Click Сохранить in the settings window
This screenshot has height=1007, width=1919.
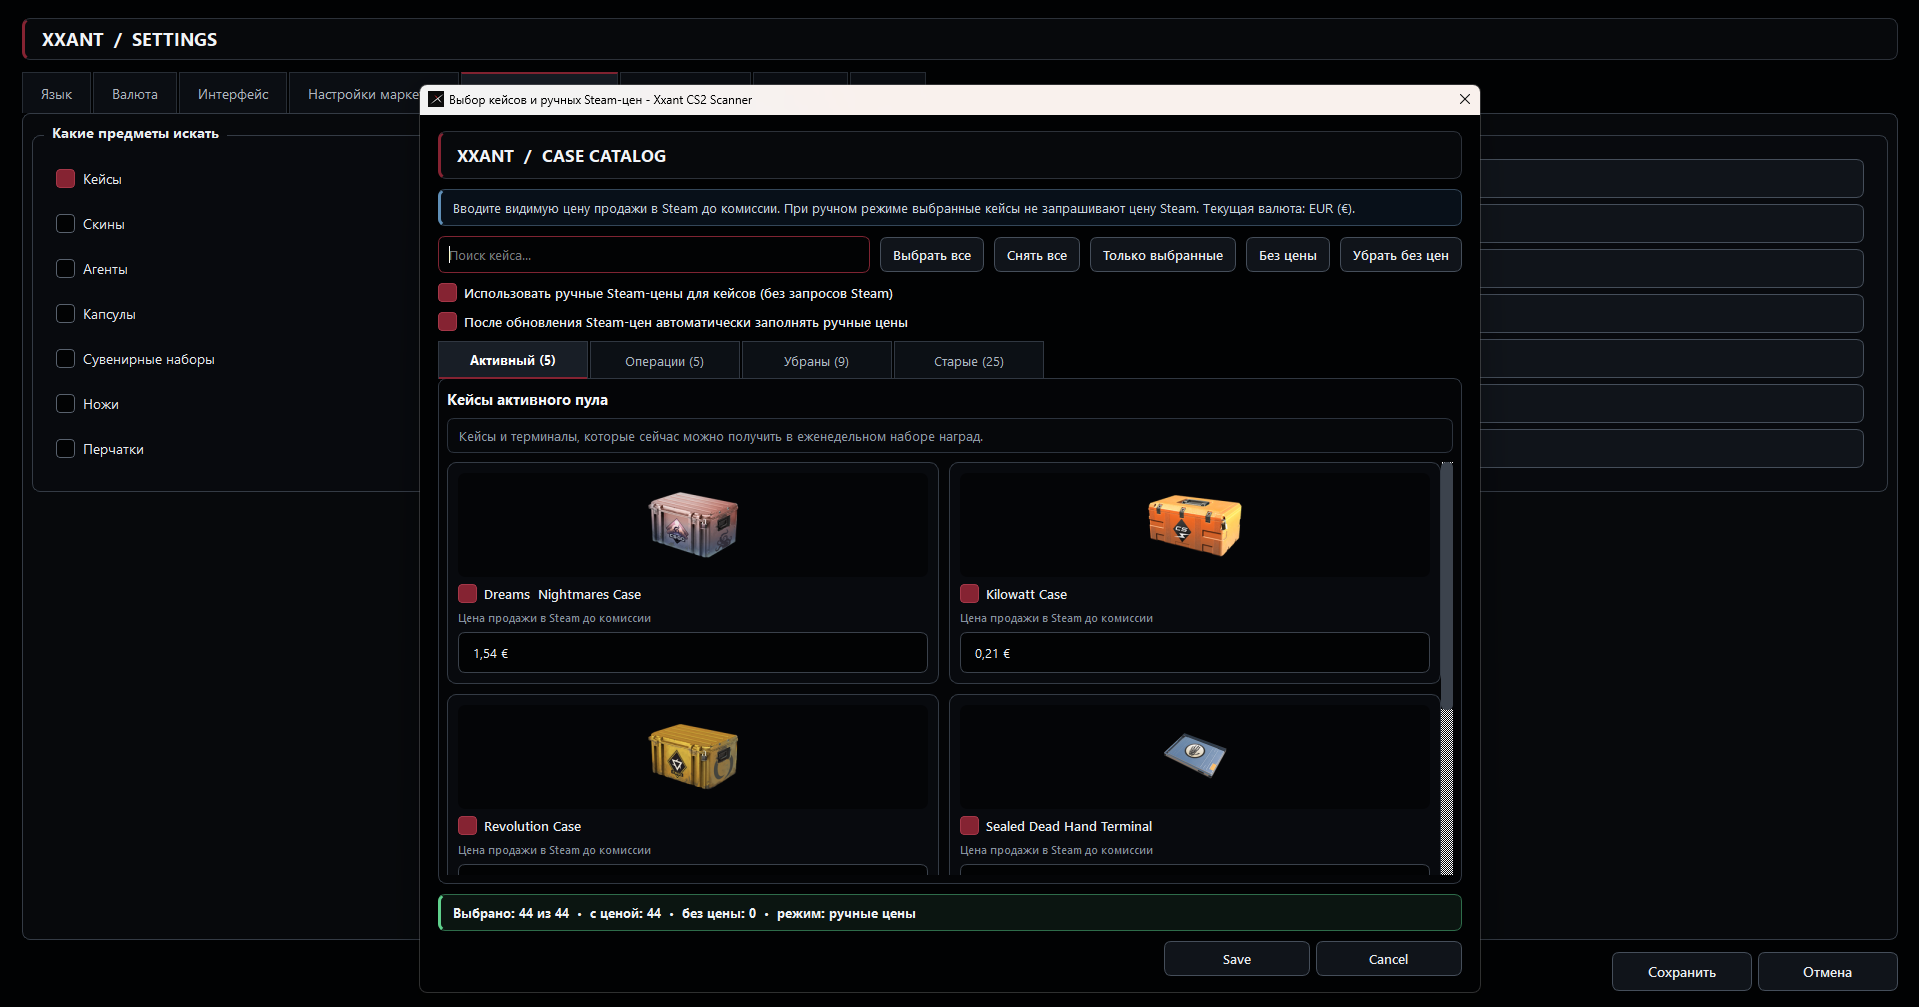1682,972
